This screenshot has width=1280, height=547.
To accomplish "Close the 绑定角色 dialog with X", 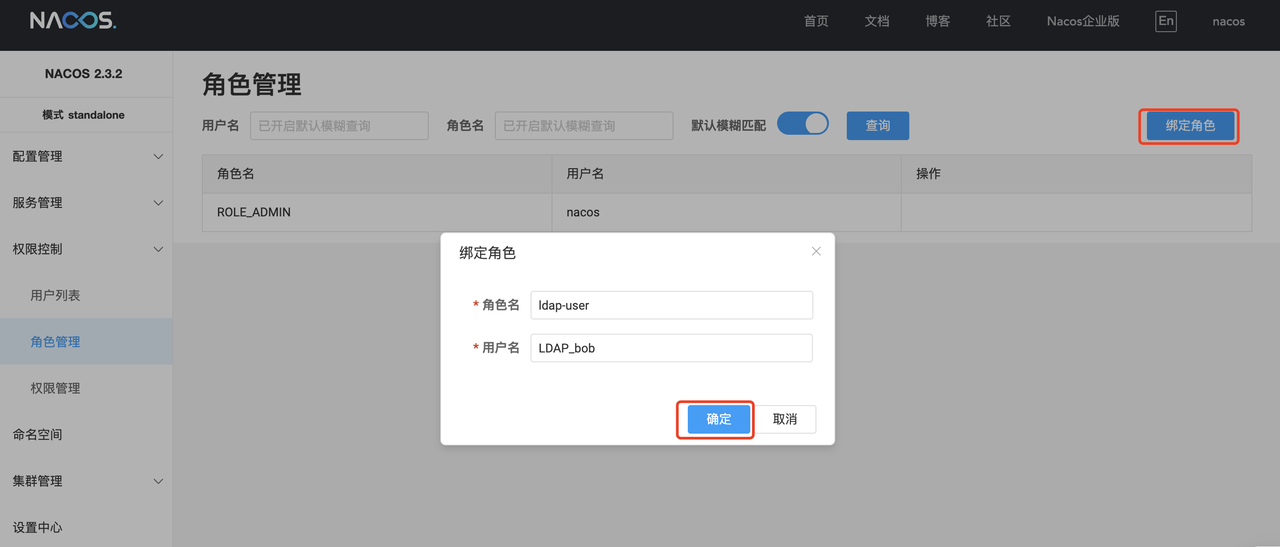I will click(816, 251).
